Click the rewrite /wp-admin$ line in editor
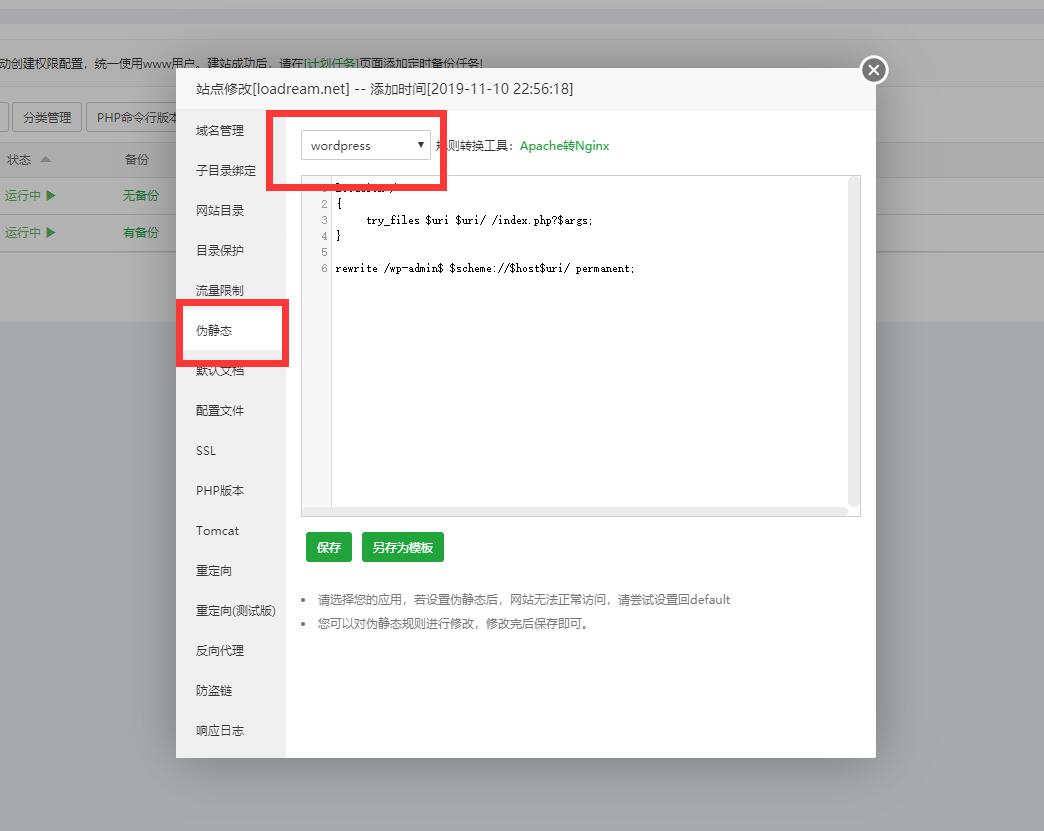The width and height of the screenshot is (1044, 831). tap(485, 268)
